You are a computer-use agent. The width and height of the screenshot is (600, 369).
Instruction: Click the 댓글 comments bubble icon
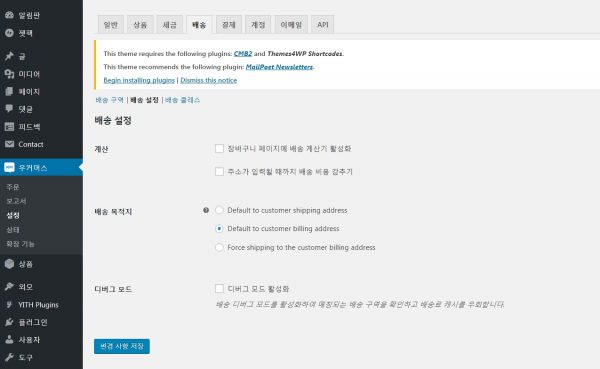tap(9, 109)
